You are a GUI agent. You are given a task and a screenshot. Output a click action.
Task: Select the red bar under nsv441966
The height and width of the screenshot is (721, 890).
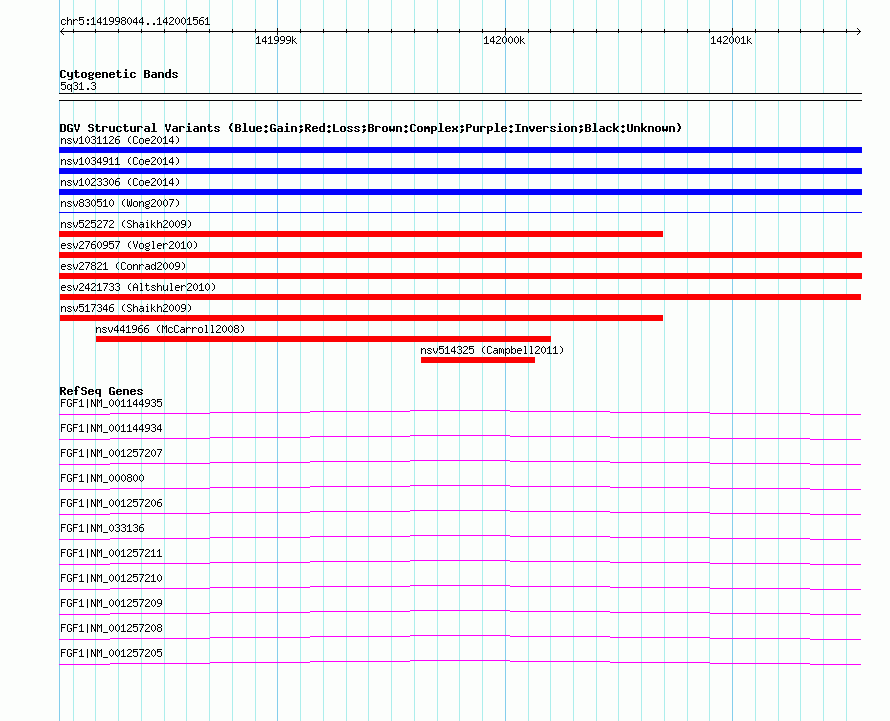(323, 339)
